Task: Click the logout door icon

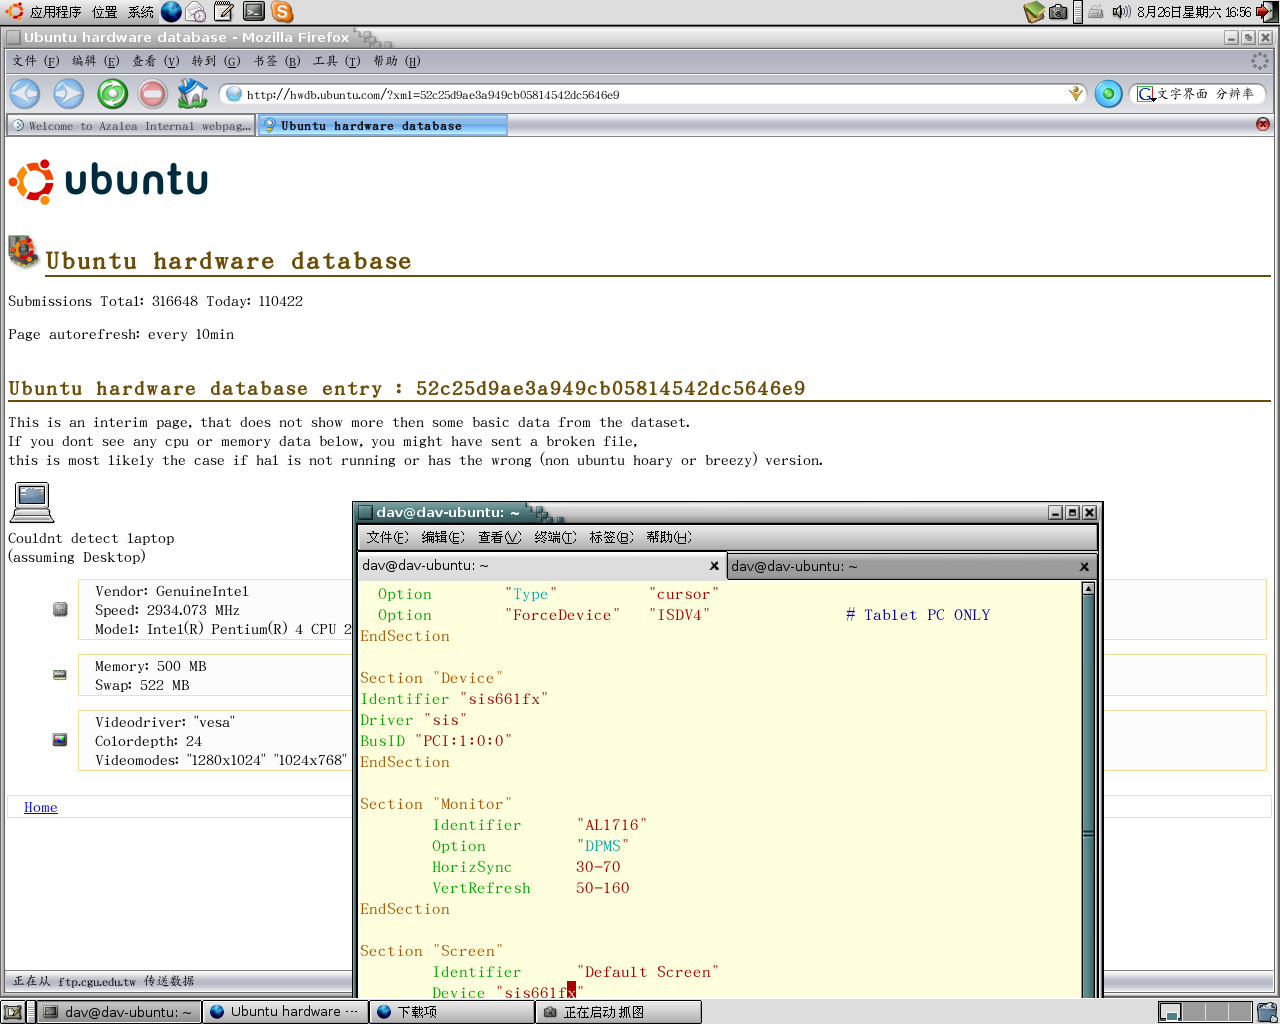Action: coord(1266,12)
